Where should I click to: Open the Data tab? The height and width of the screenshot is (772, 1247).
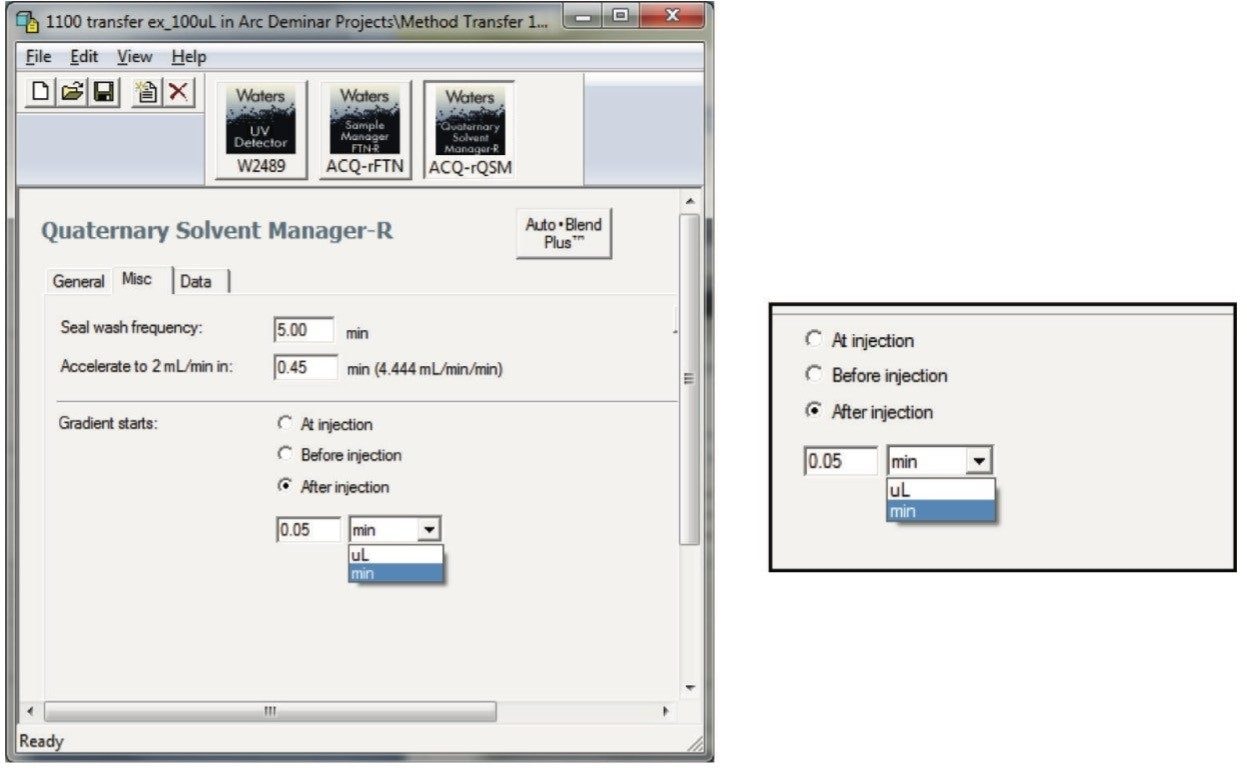[196, 282]
